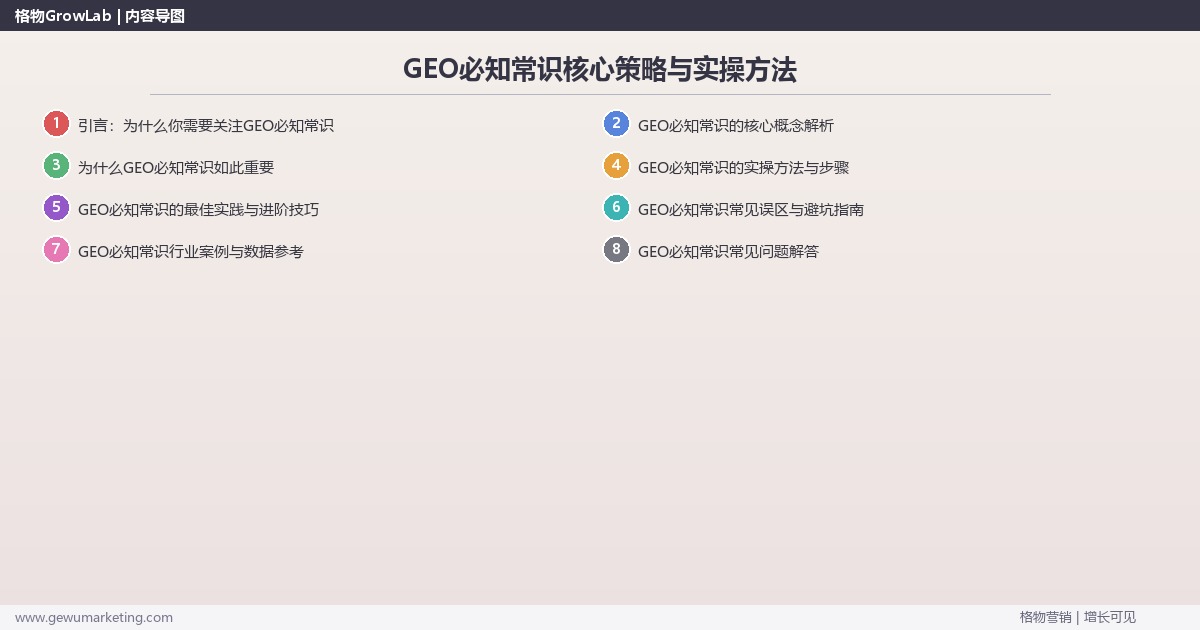
Task: Click the teal number 6 circle badge
Action: pyautogui.click(x=616, y=208)
